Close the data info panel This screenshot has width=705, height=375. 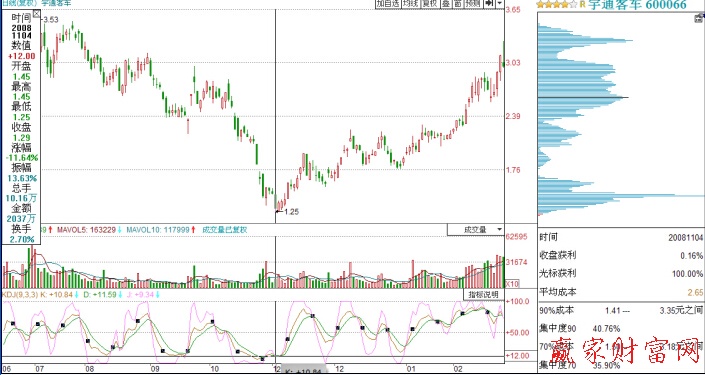tap(36, 14)
